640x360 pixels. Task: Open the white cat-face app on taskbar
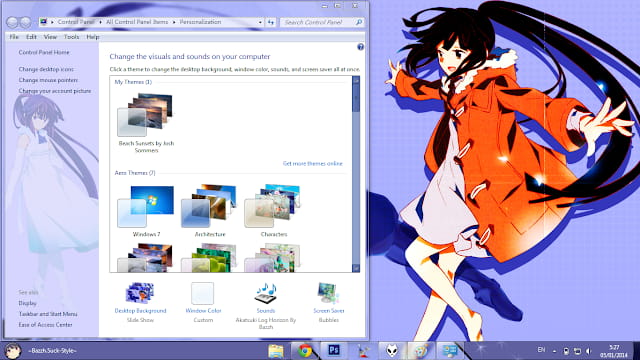pos(392,351)
